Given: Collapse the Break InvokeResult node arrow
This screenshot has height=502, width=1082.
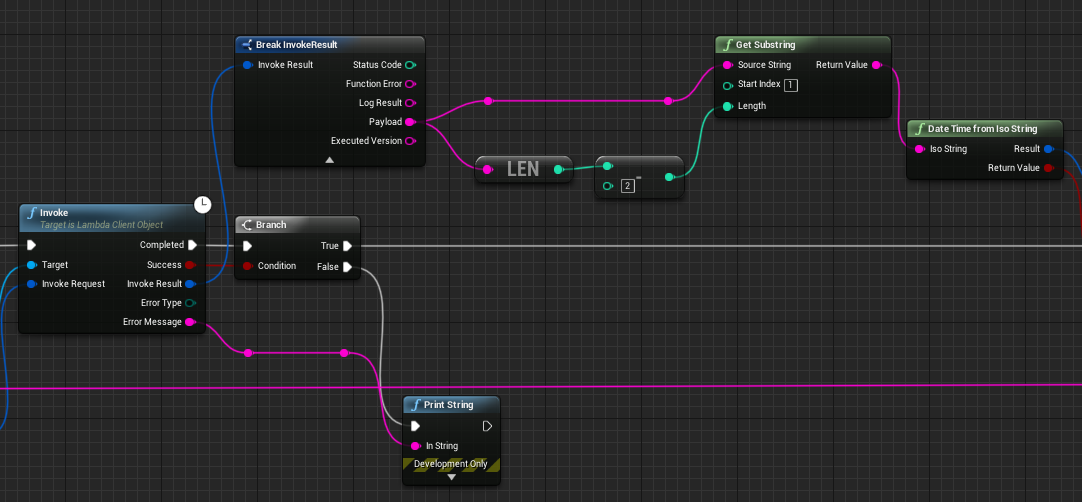Looking at the screenshot, I should tap(329, 159).
